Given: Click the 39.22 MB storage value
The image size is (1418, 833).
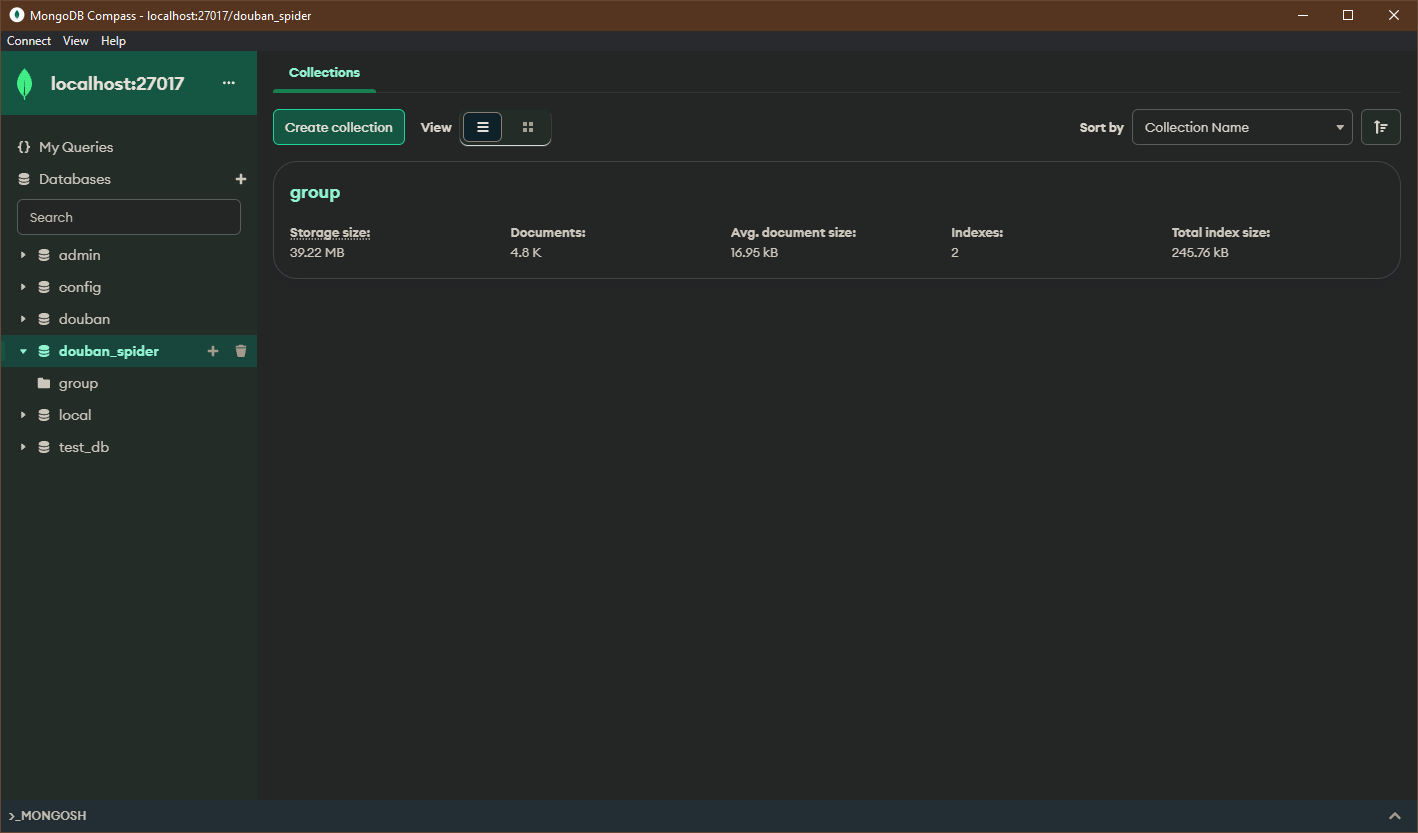Looking at the screenshot, I should [x=317, y=253].
